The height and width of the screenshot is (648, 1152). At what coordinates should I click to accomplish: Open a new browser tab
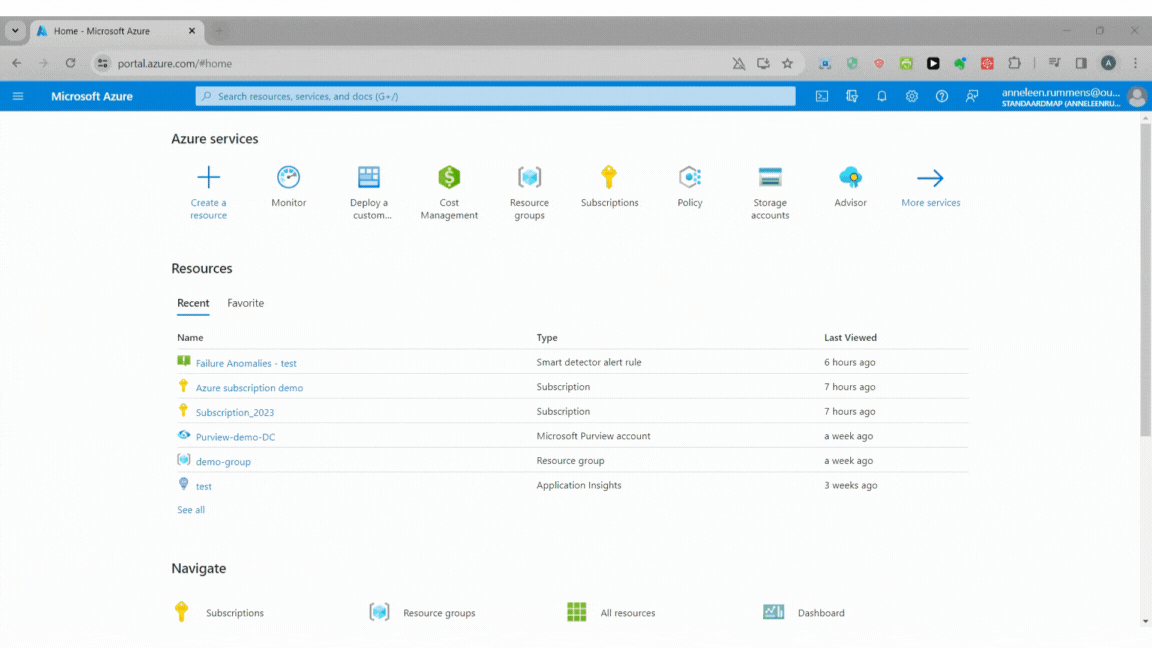coord(219,31)
